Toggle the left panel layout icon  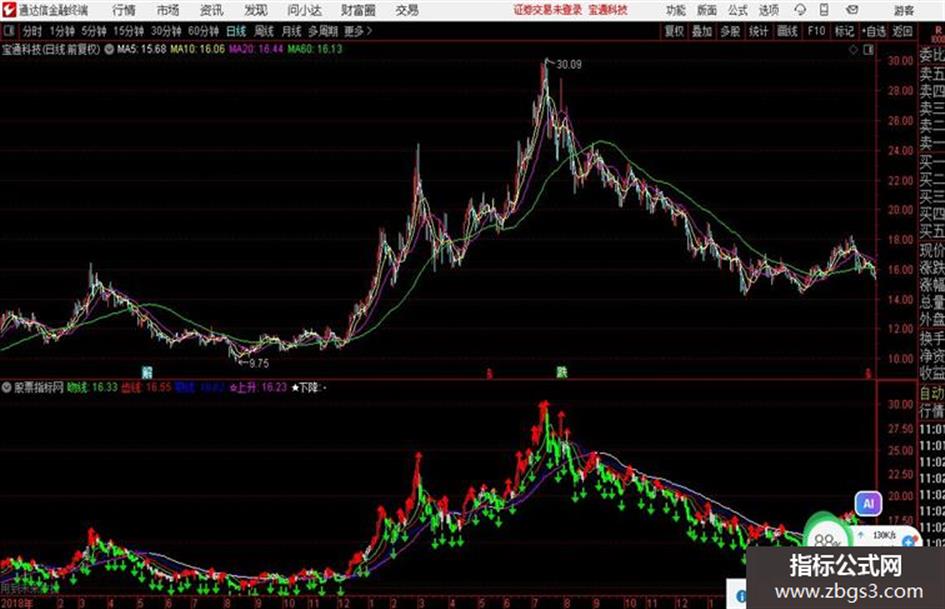pyautogui.click(x=9, y=31)
